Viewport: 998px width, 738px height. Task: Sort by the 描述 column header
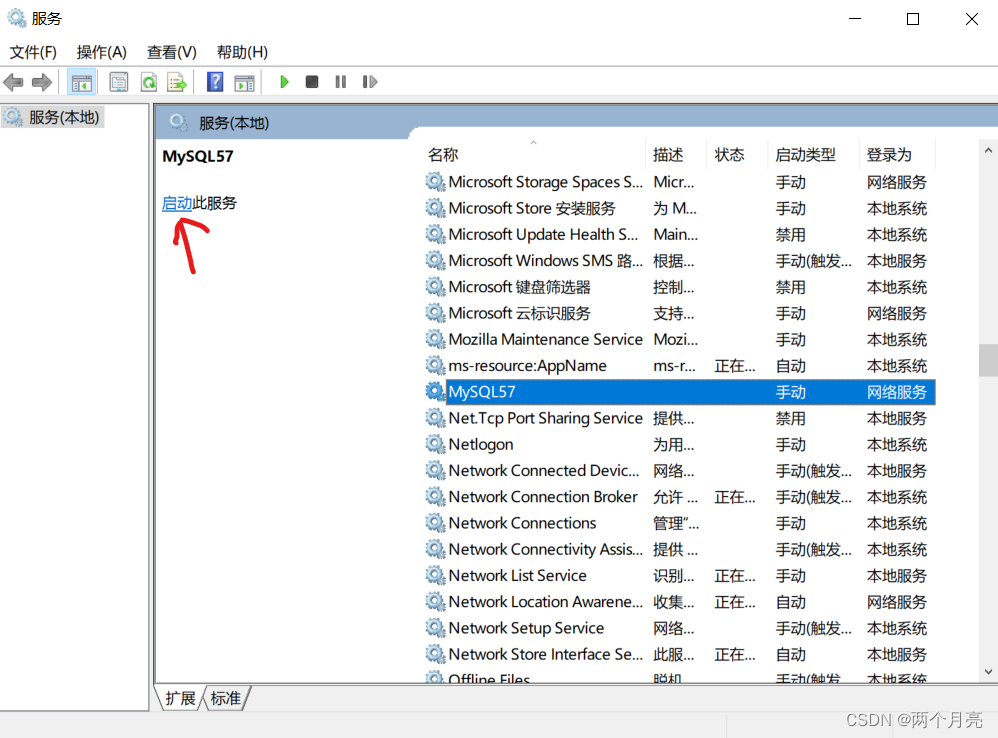676,155
